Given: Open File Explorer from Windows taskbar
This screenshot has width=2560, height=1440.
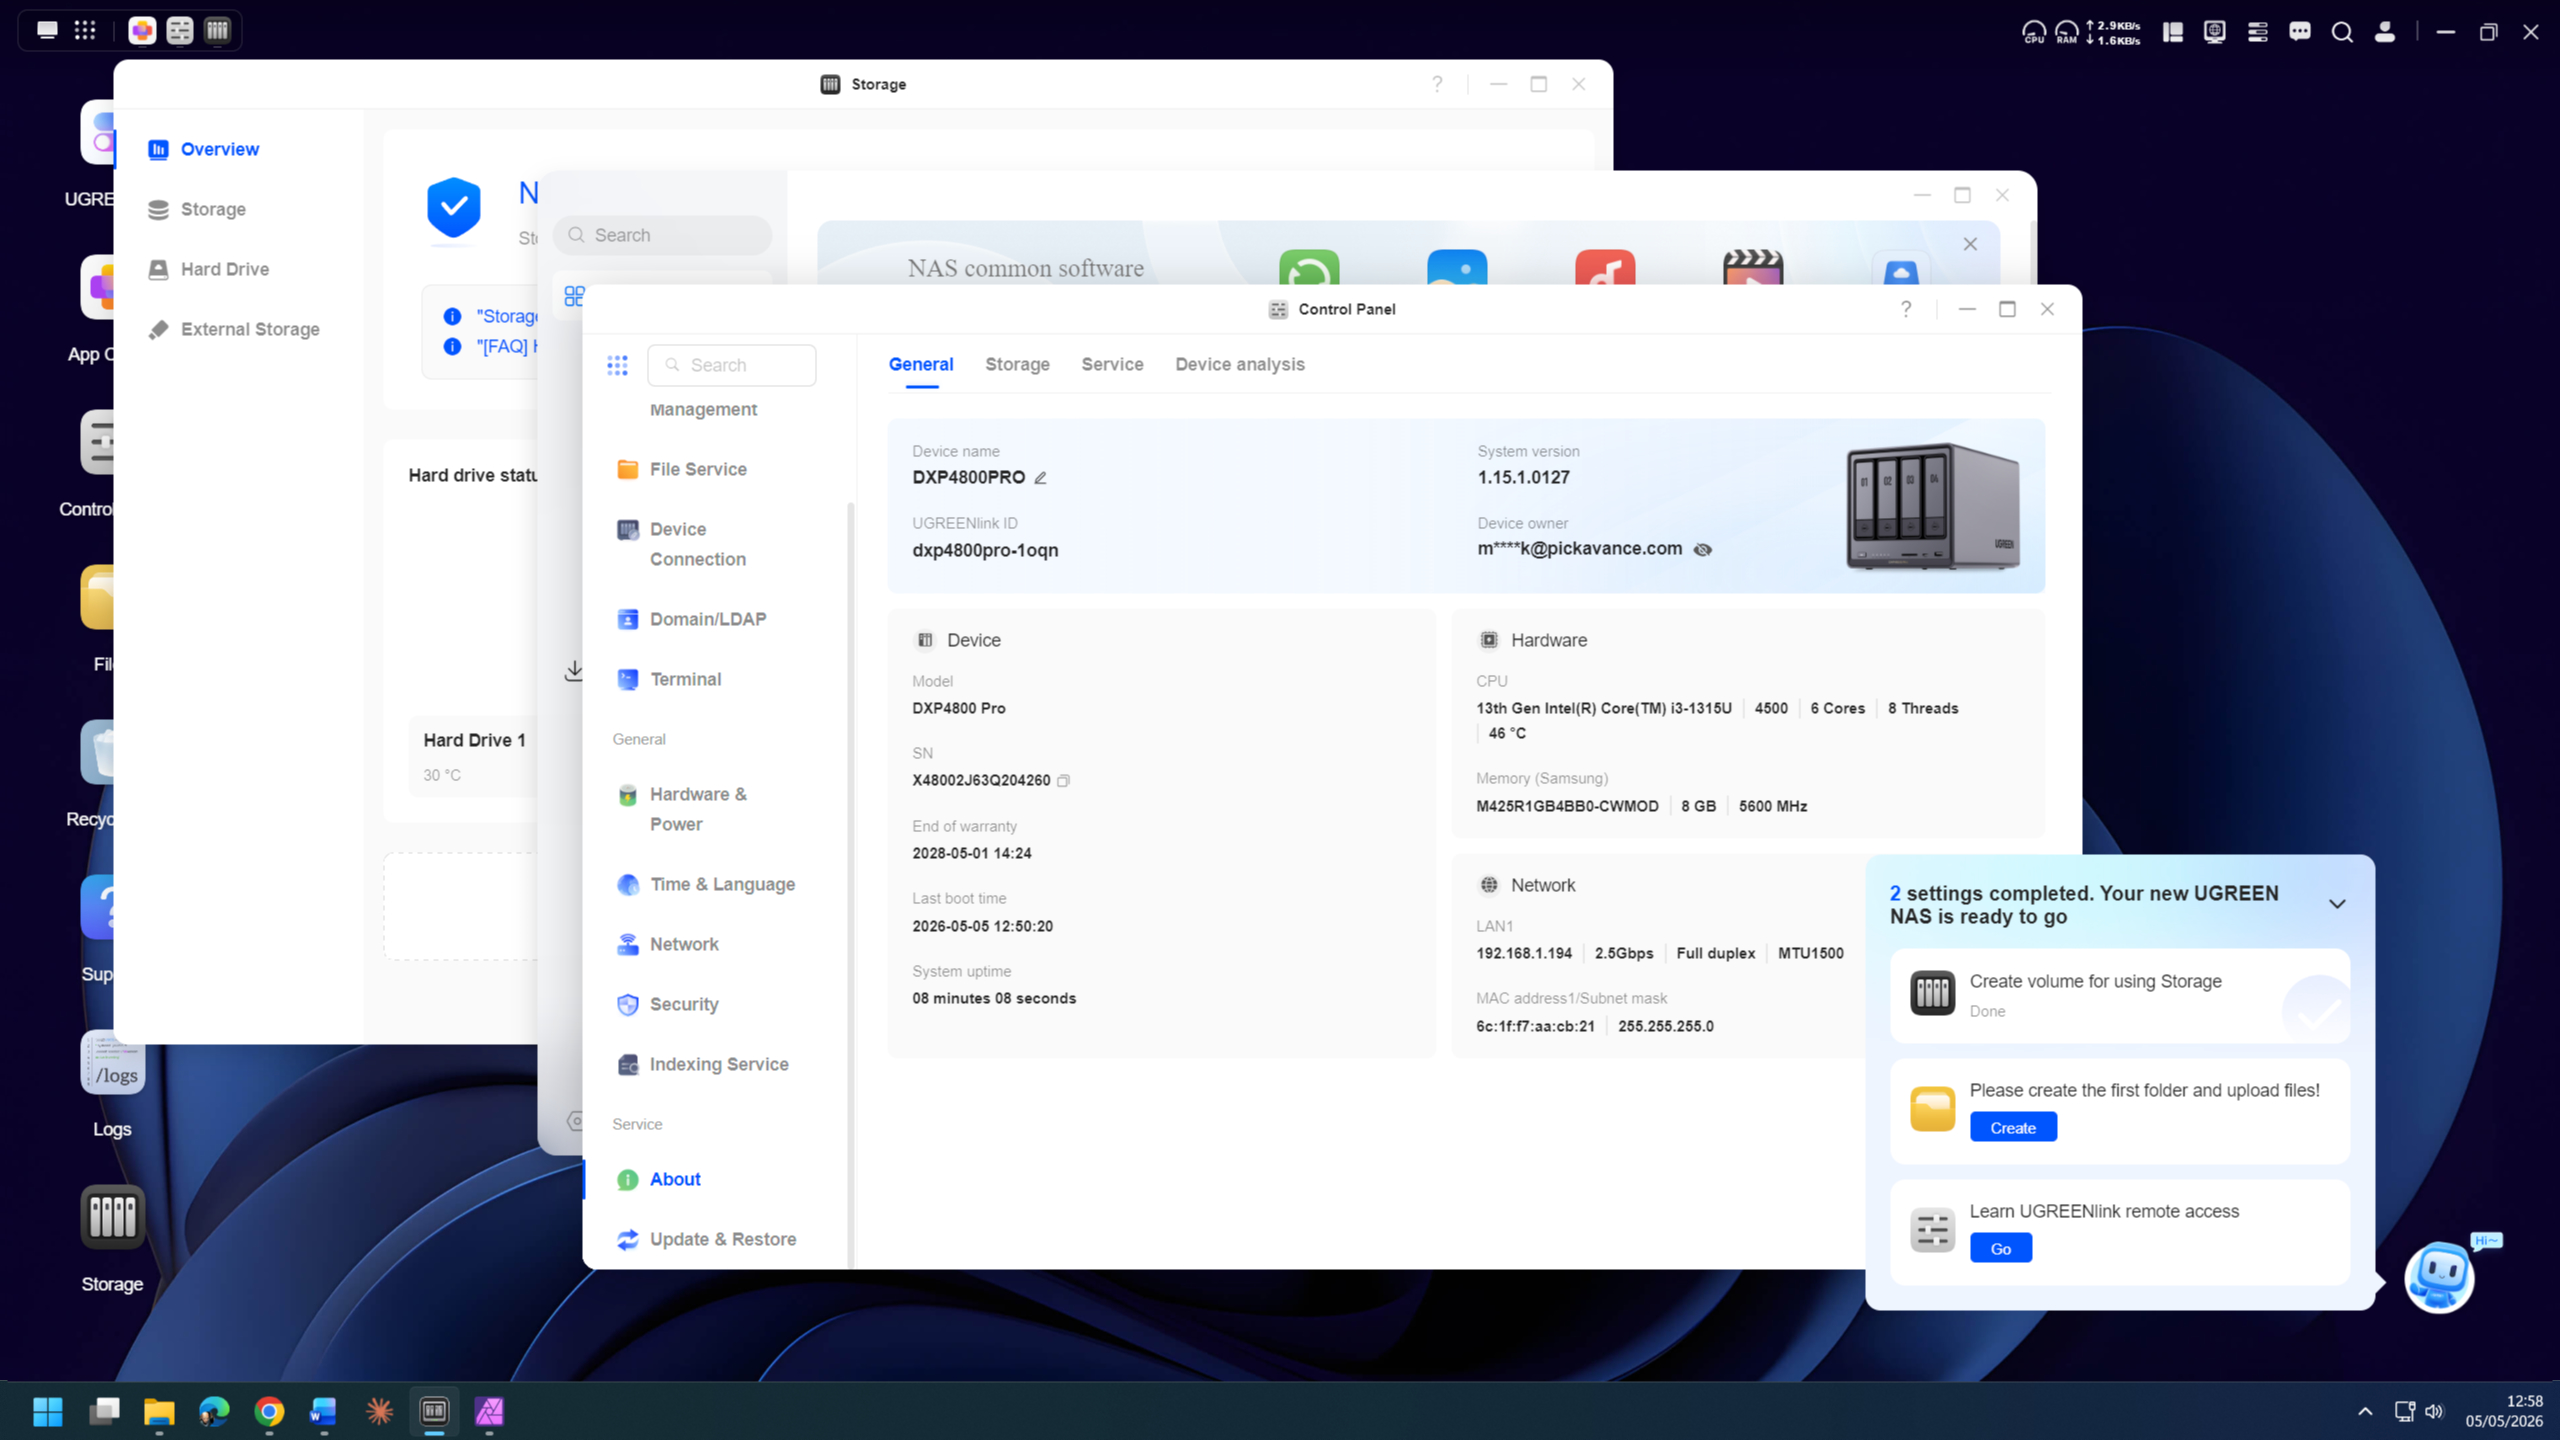Looking at the screenshot, I should click(159, 1411).
